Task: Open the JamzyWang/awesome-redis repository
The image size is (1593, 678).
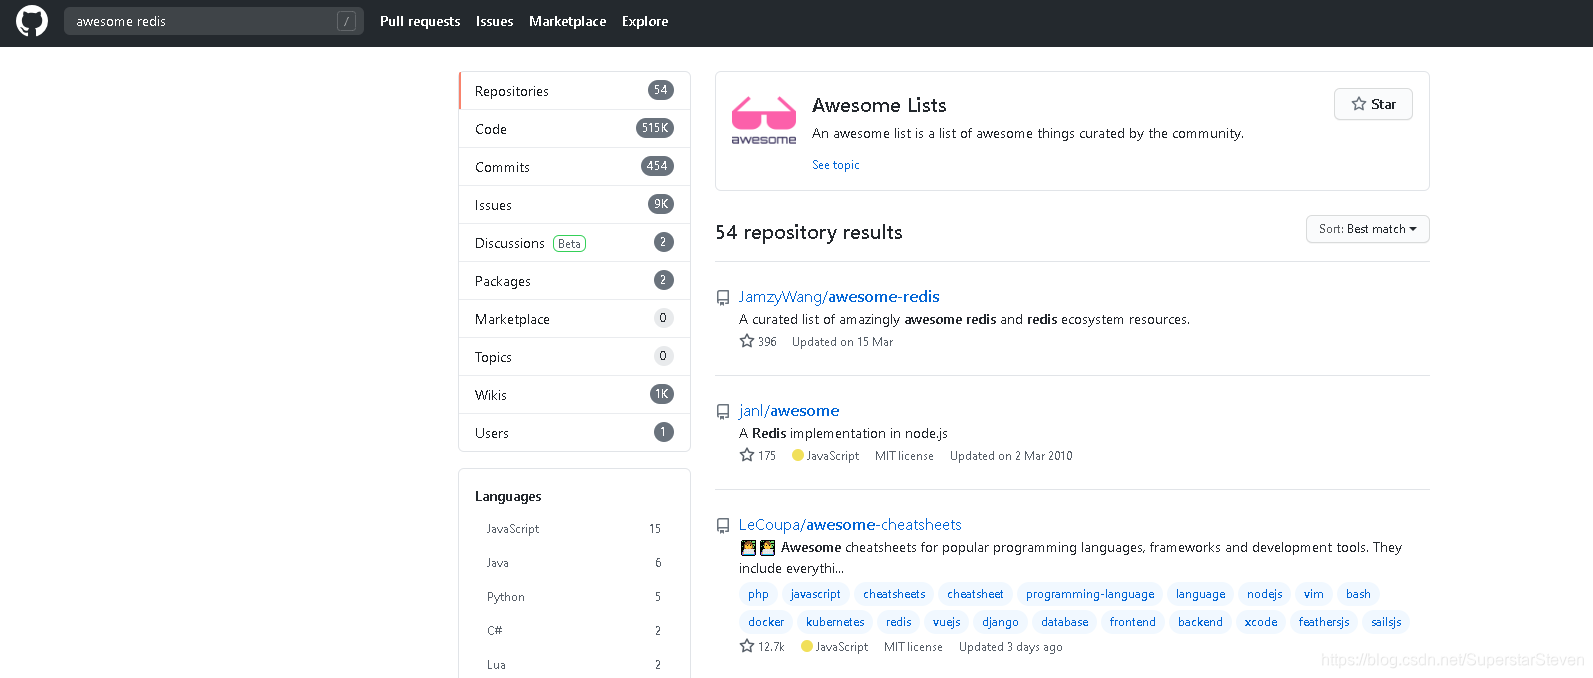Action: point(839,297)
